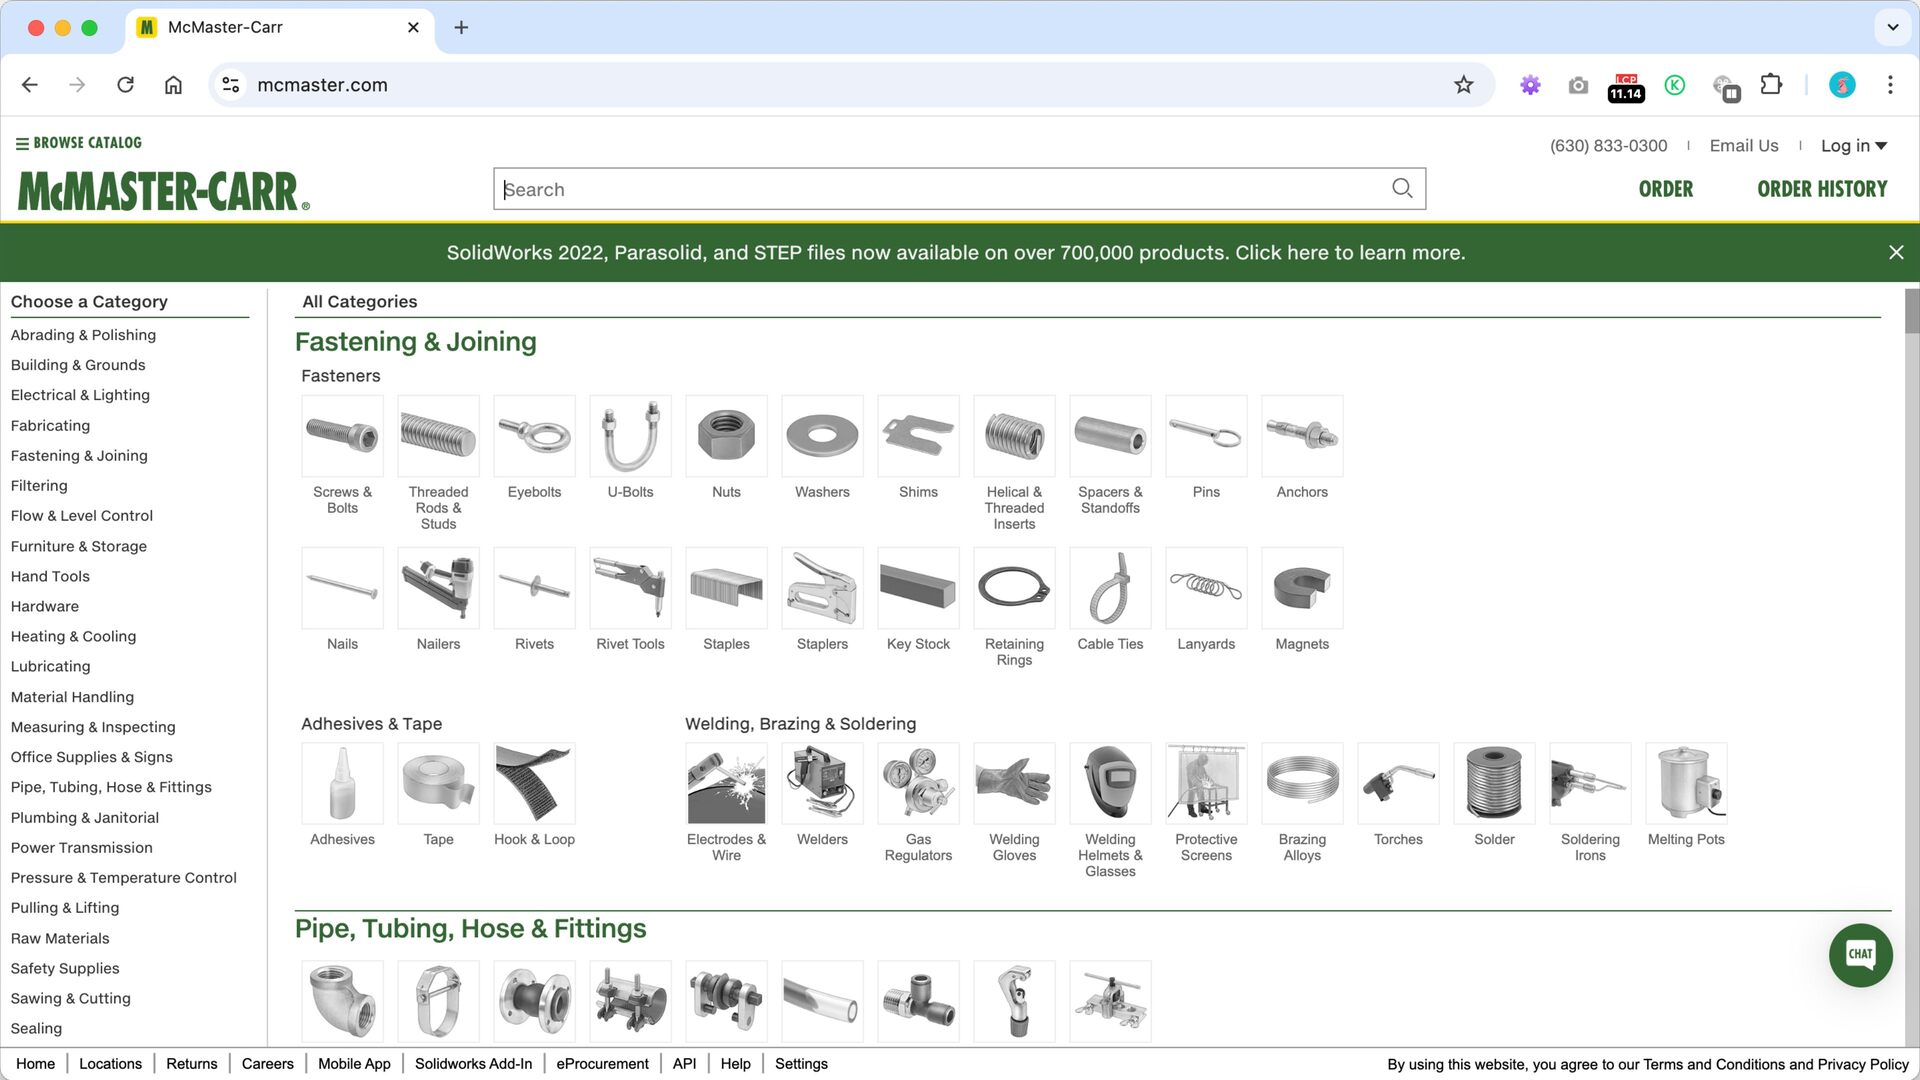Click the Email Us link
Image resolution: width=1920 pixels, height=1080 pixels.
[x=1744, y=146]
